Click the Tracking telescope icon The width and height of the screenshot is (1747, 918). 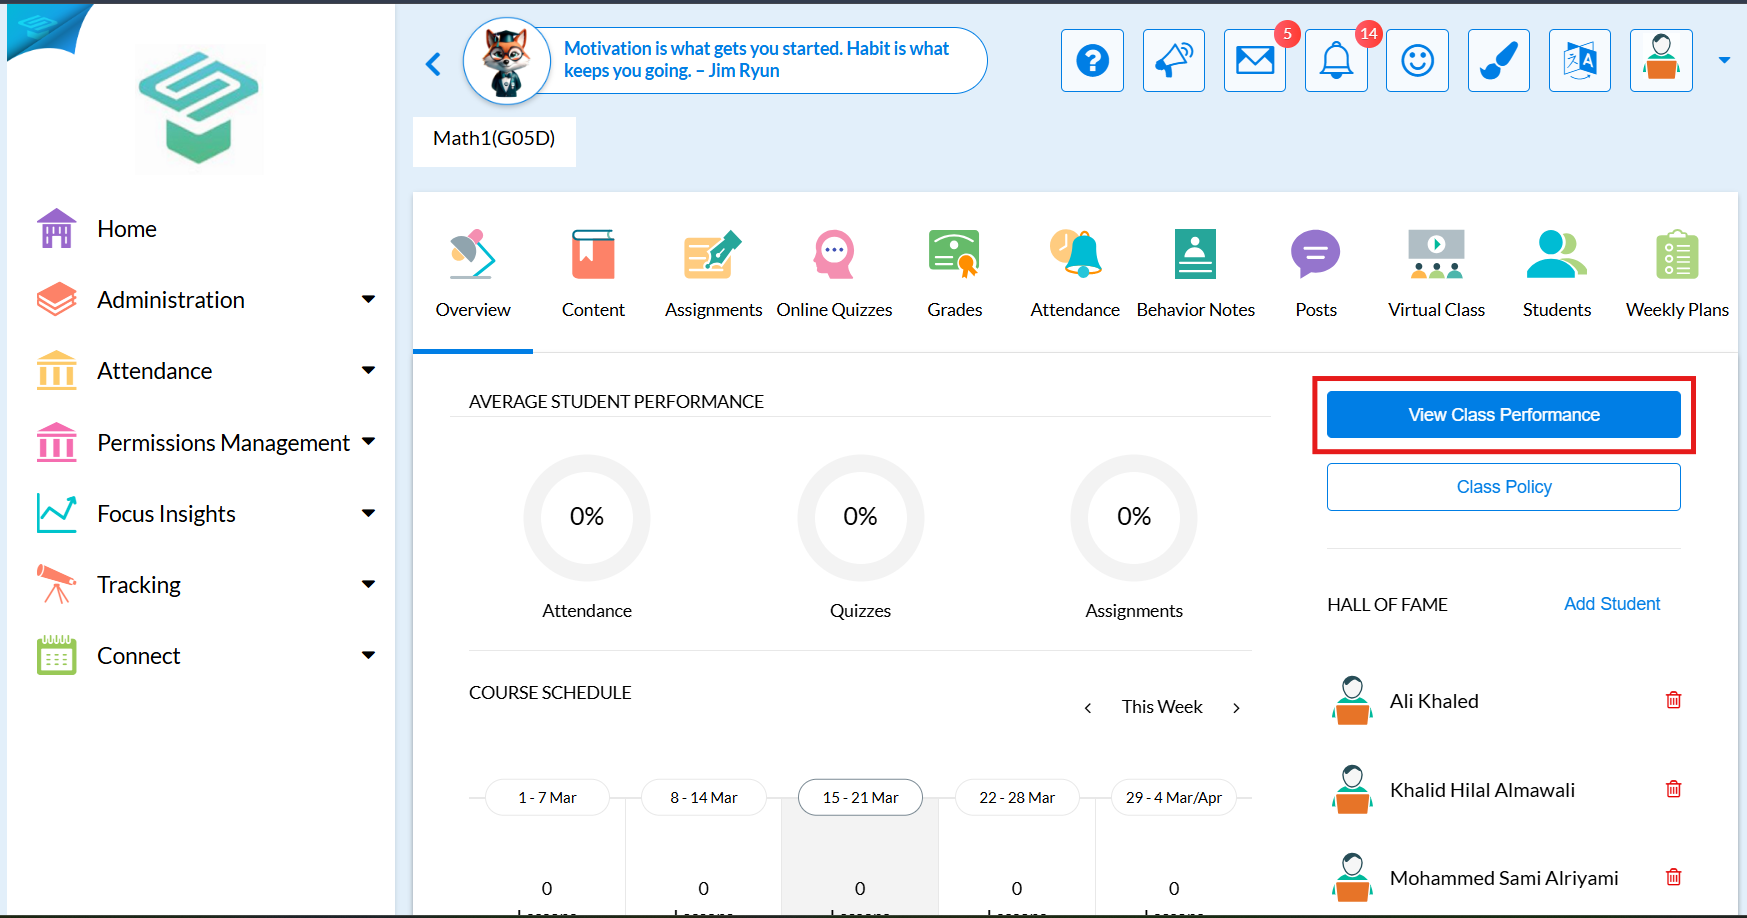pos(57,585)
